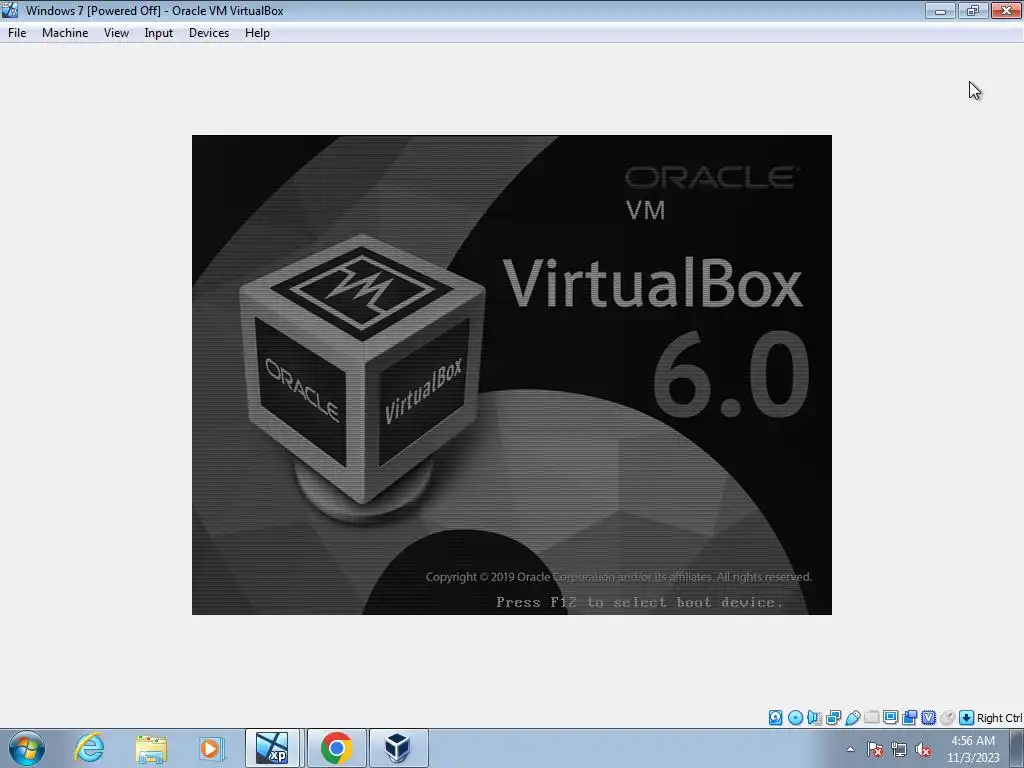Close the Windows 7 VM window

pos(1006,10)
